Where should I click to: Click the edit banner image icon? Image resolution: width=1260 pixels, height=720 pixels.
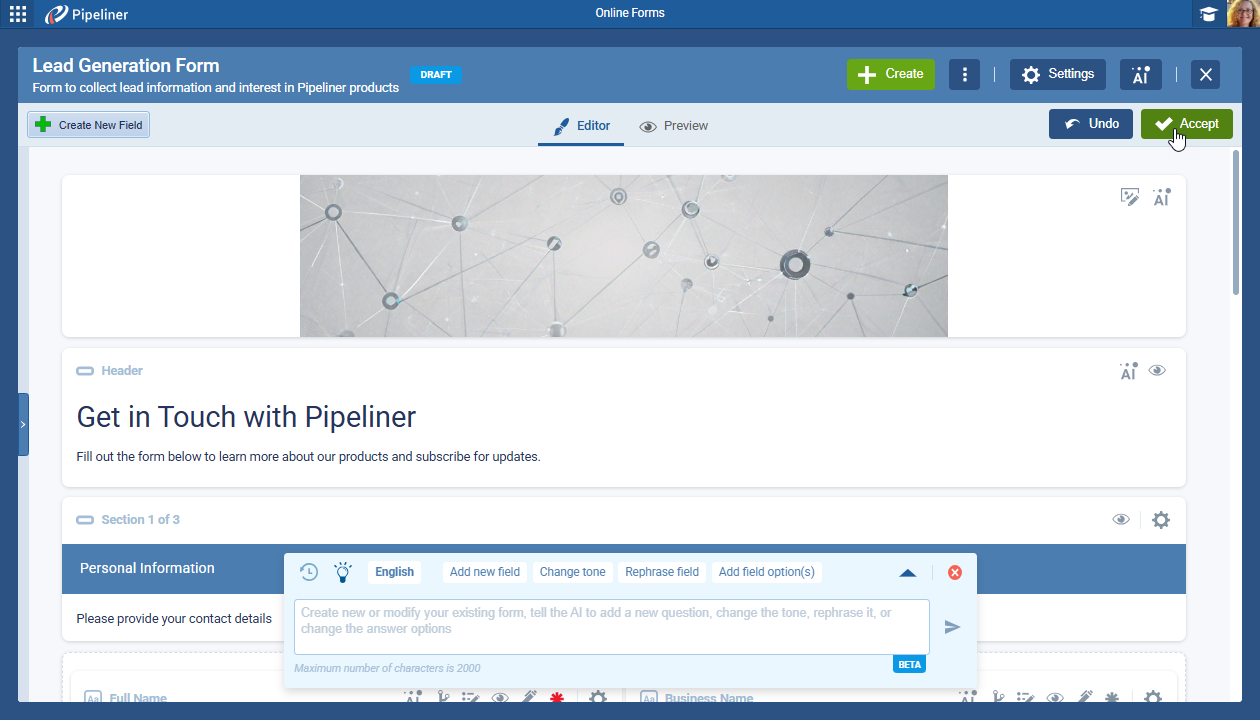1129,197
